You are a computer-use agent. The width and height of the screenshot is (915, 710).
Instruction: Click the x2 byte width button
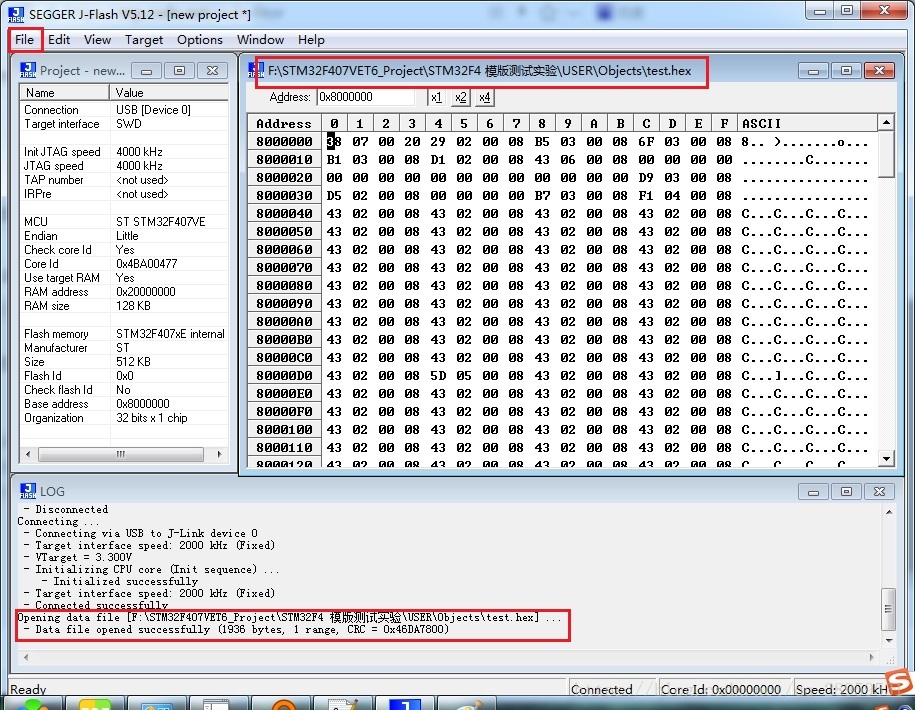pyautogui.click(x=460, y=97)
